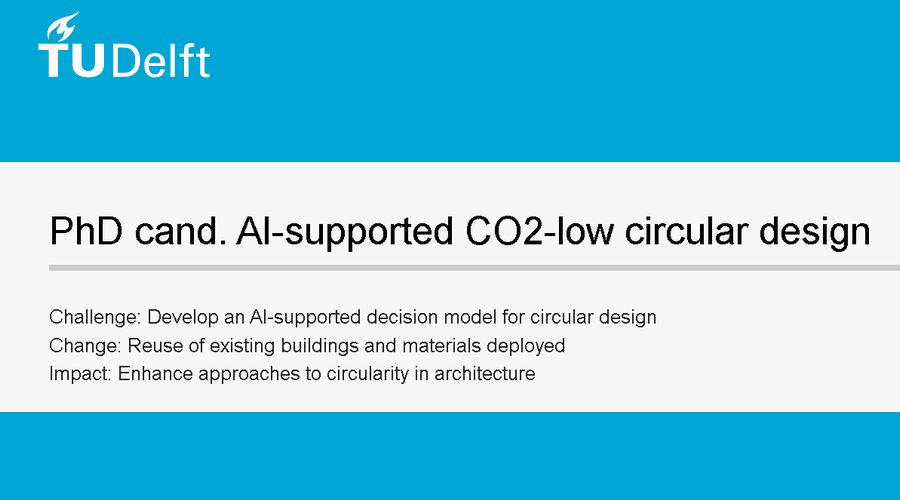Click the TU Delft logo

124,45
